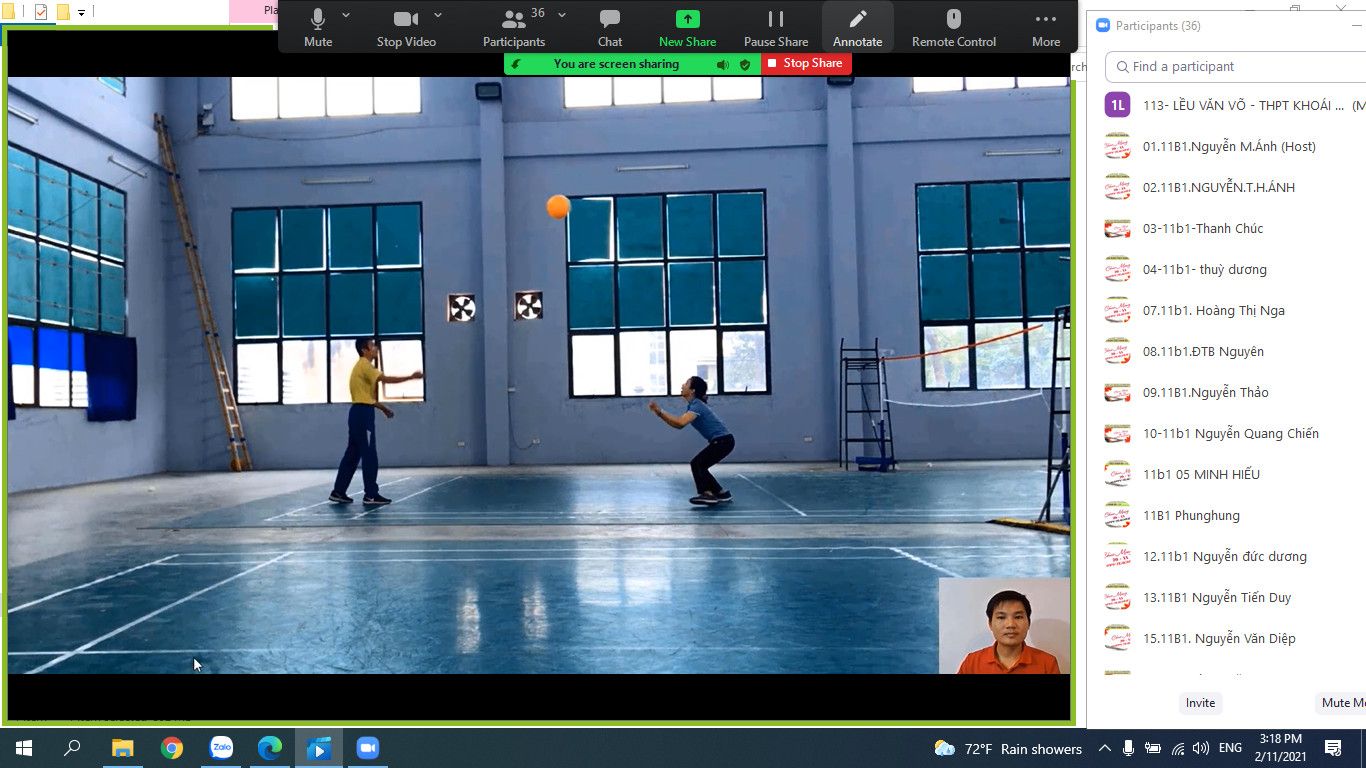The image size is (1366, 768).
Task: Click the Invite button
Action: (1200, 703)
